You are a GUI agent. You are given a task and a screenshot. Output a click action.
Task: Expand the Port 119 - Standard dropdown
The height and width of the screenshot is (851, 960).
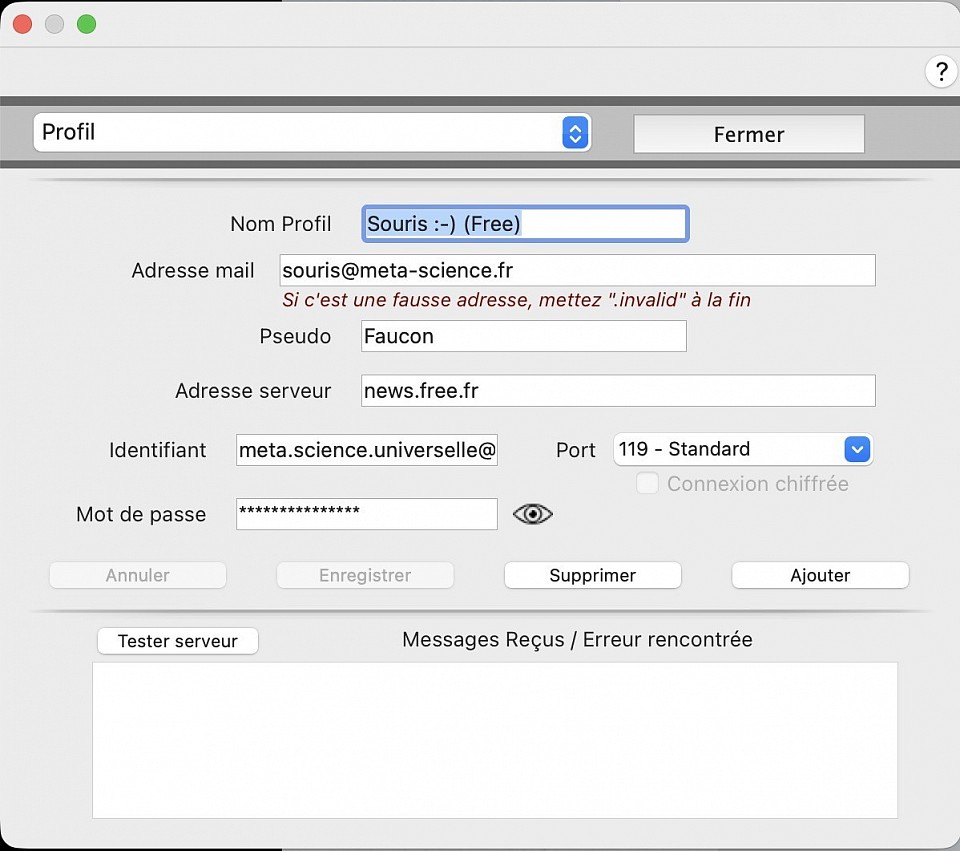pos(742,450)
